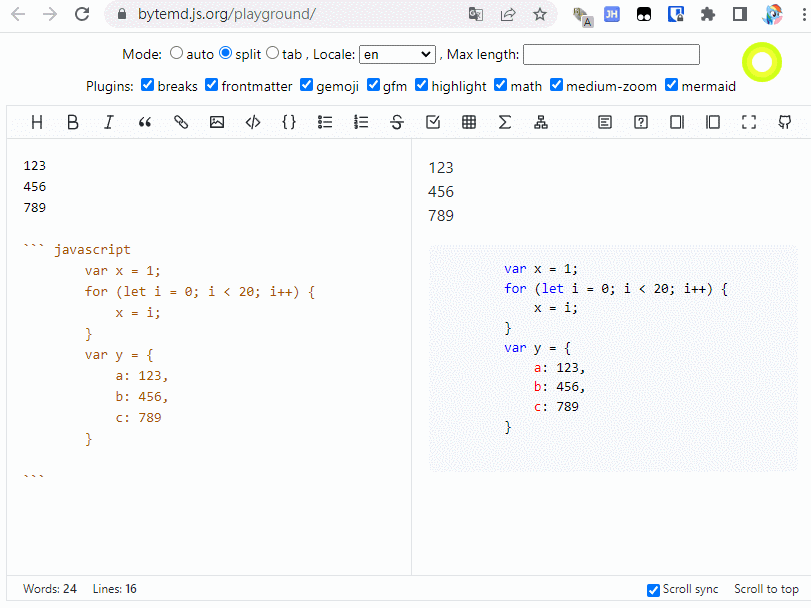Bookmark this page with the star
Viewport: 811px width, 608px height.
click(540, 14)
